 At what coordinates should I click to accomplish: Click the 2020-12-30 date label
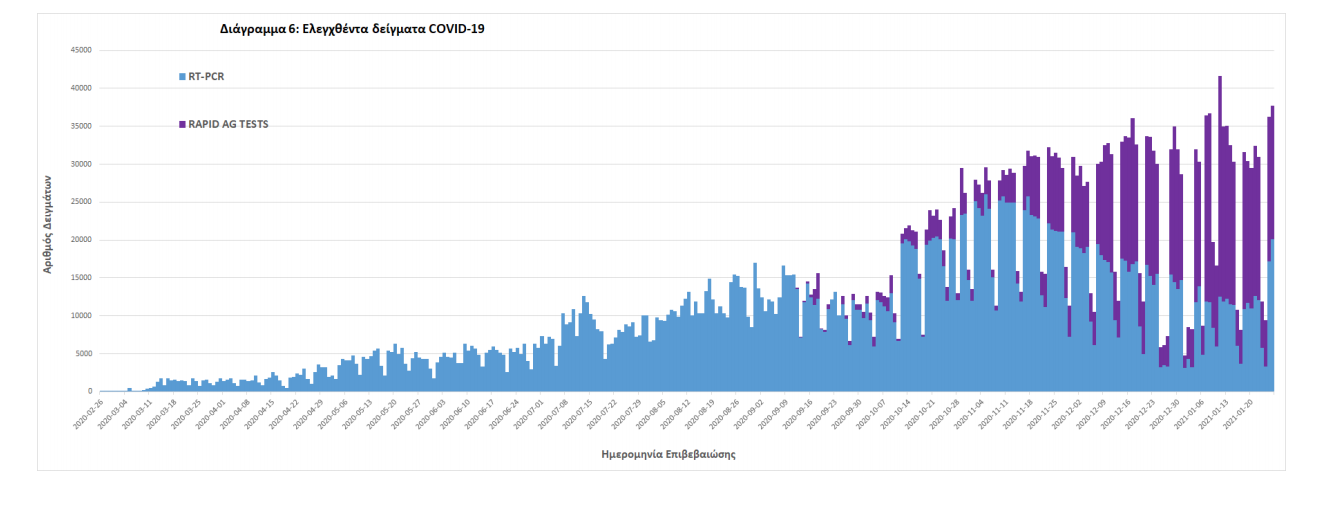tap(1164, 412)
